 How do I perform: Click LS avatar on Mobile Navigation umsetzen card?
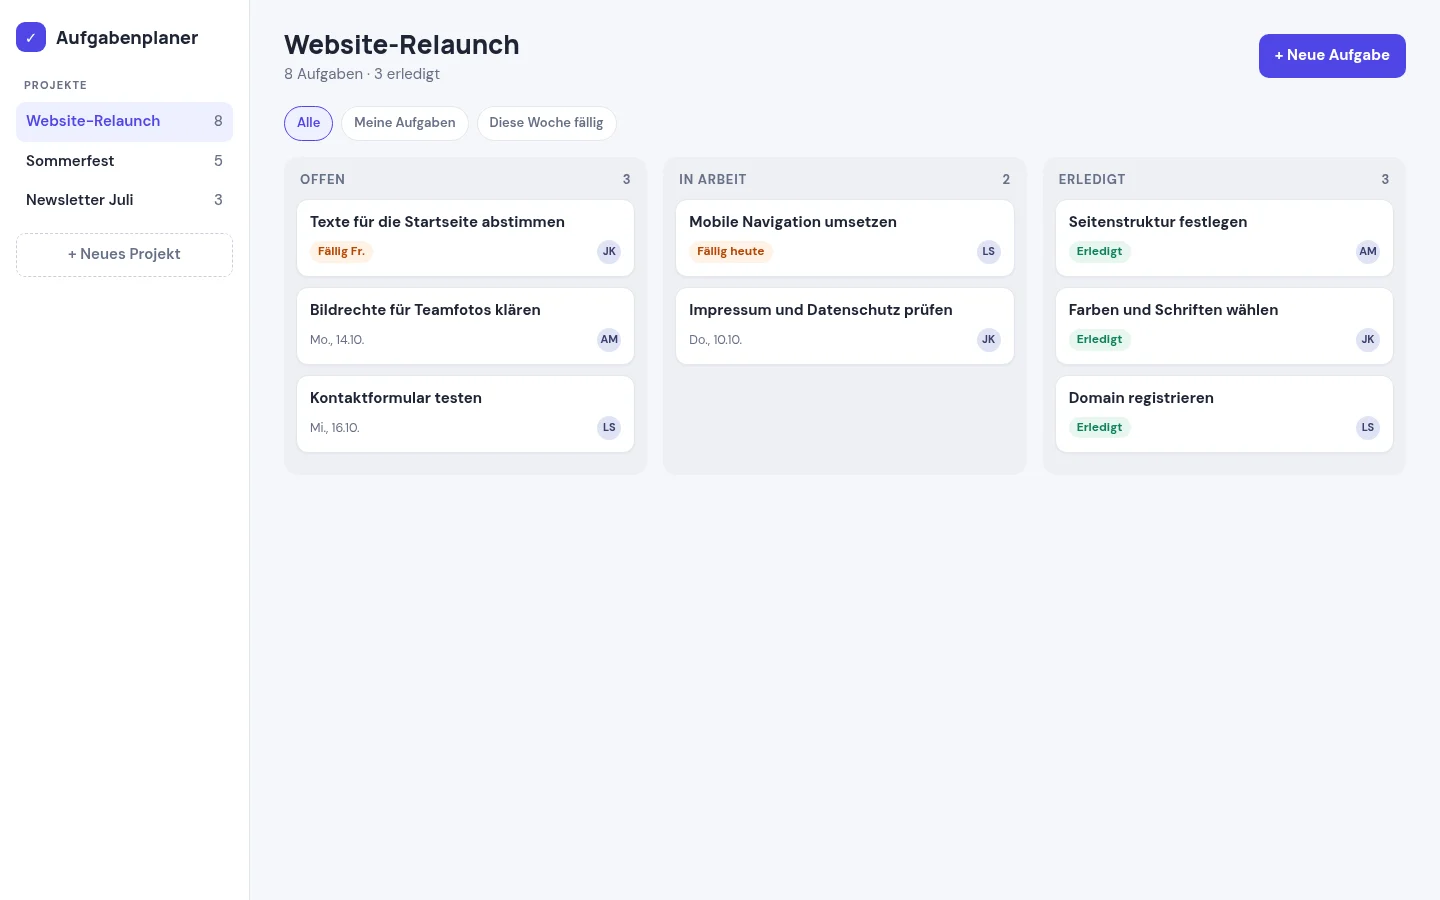click(x=989, y=252)
